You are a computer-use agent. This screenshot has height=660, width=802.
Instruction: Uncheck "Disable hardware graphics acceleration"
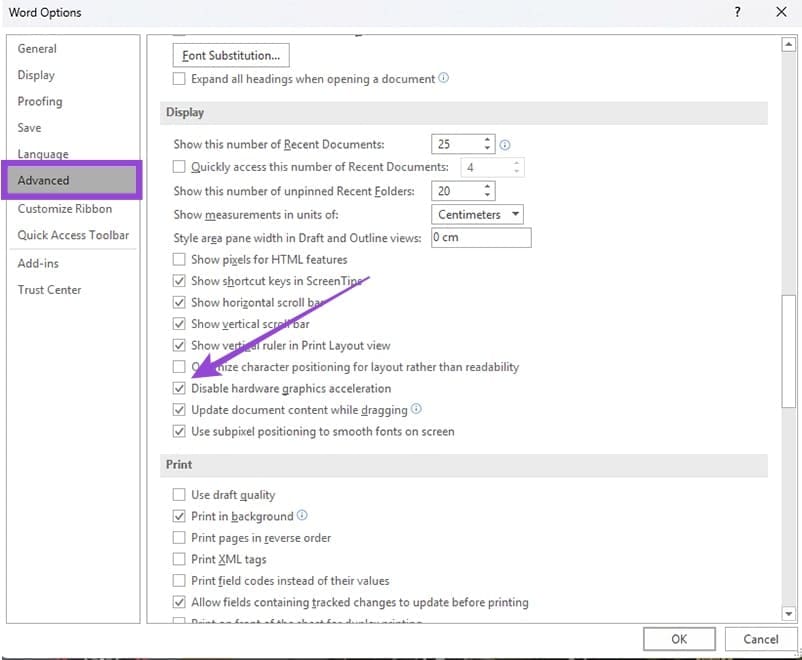point(179,388)
